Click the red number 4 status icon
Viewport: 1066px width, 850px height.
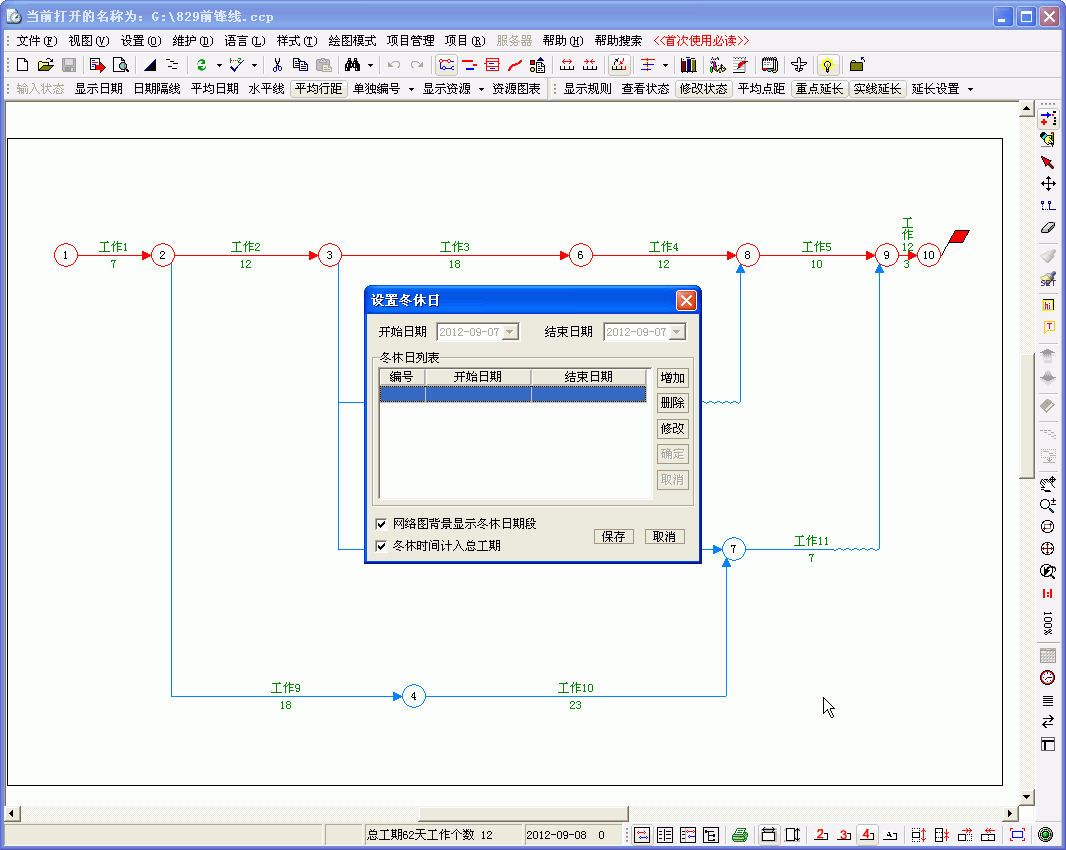tap(867, 834)
